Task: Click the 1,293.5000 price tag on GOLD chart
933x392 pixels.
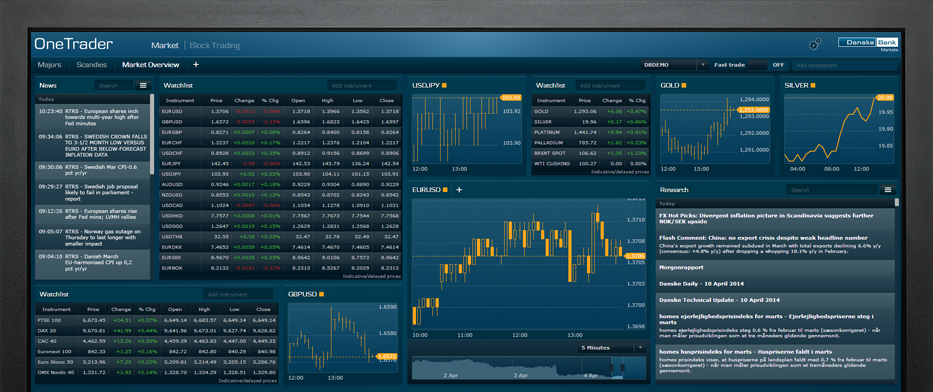Action: pyautogui.click(x=753, y=110)
